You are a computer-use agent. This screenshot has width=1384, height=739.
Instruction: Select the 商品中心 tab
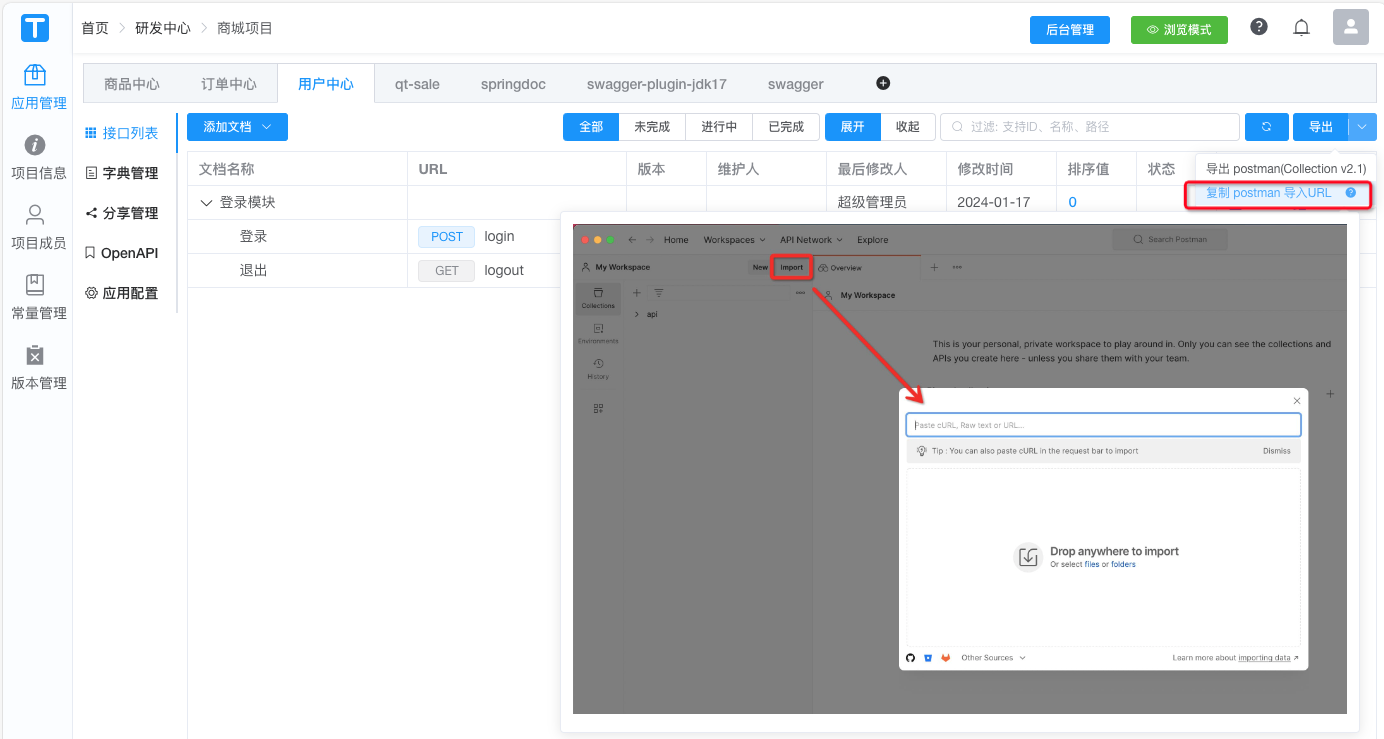pyautogui.click(x=132, y=84)
